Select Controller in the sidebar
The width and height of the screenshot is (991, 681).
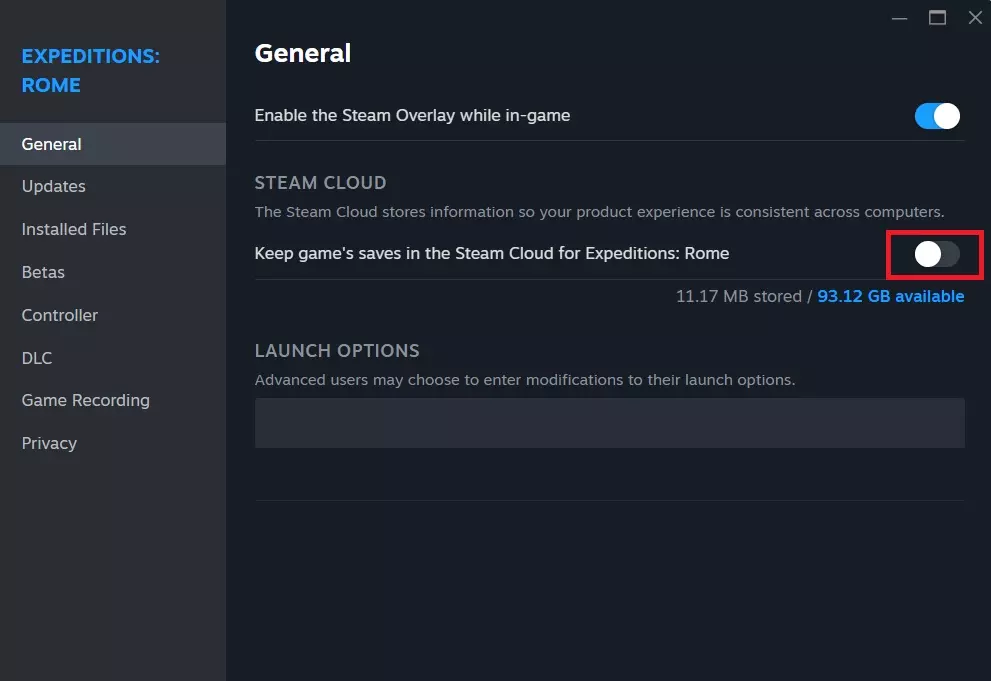click(60, 315)
